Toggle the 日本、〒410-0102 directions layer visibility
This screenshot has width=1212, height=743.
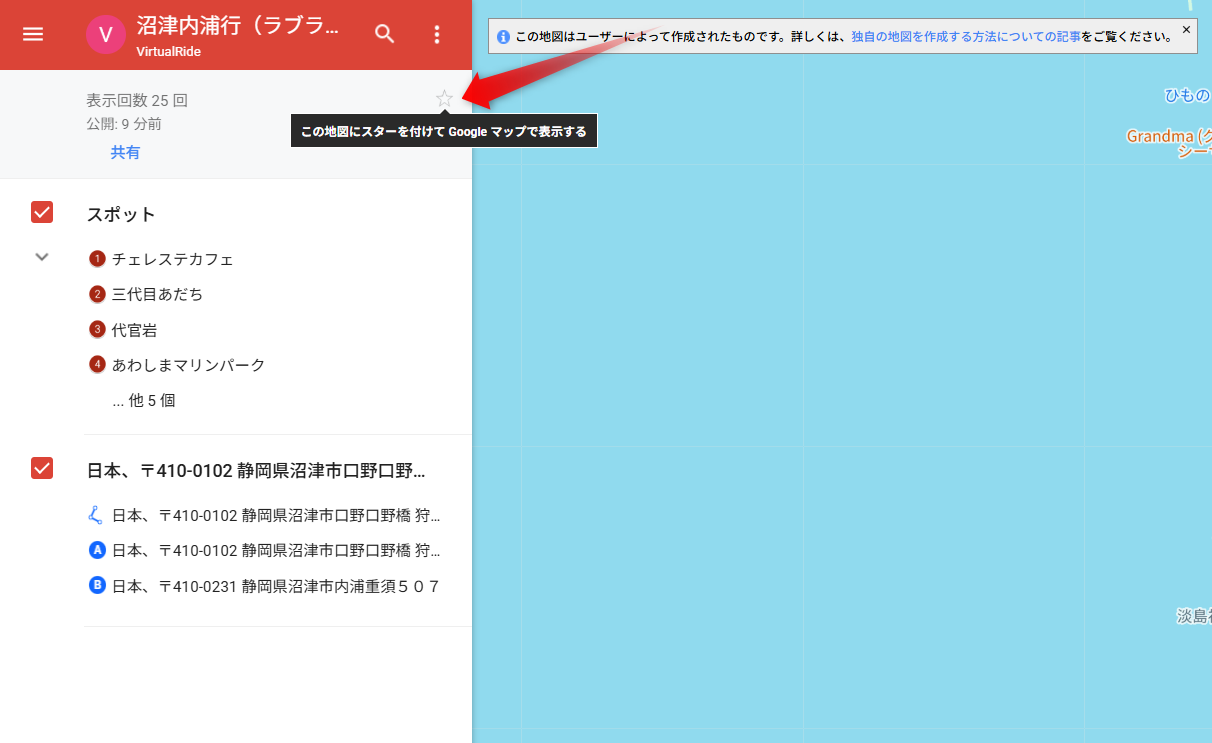[x=41, y=467]
